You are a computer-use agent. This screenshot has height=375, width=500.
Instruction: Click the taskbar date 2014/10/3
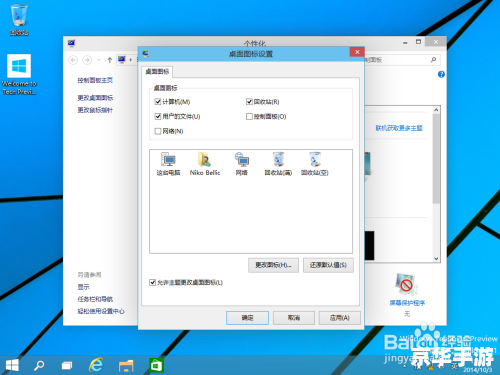(x=477, y=370)
